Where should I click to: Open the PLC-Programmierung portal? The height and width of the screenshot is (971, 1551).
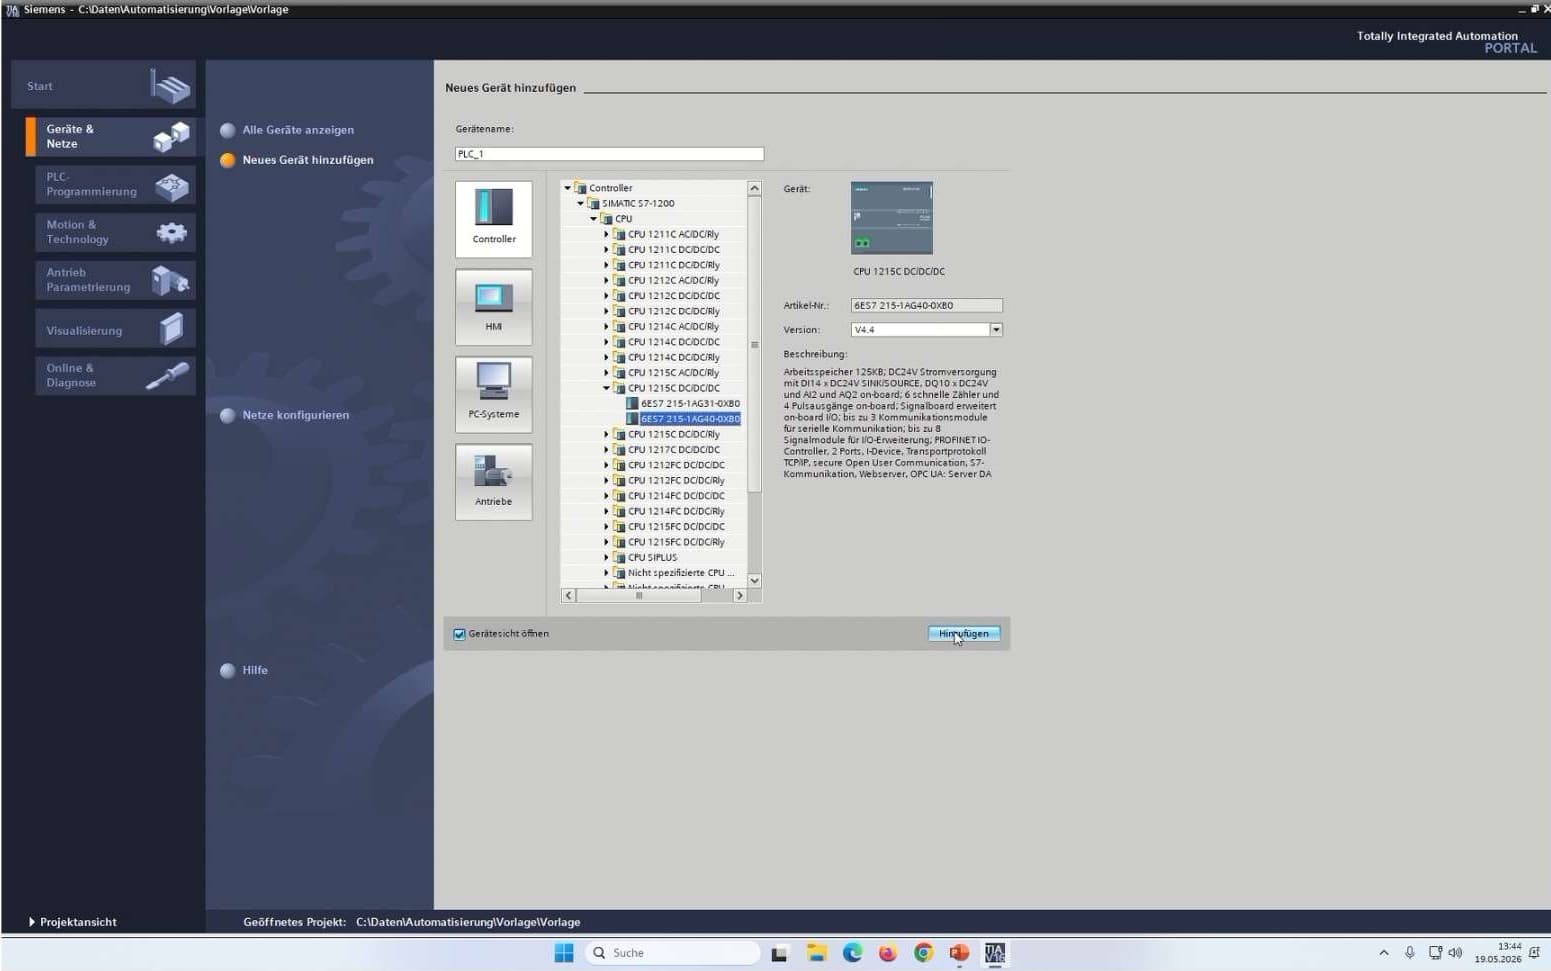pos(115,185)
